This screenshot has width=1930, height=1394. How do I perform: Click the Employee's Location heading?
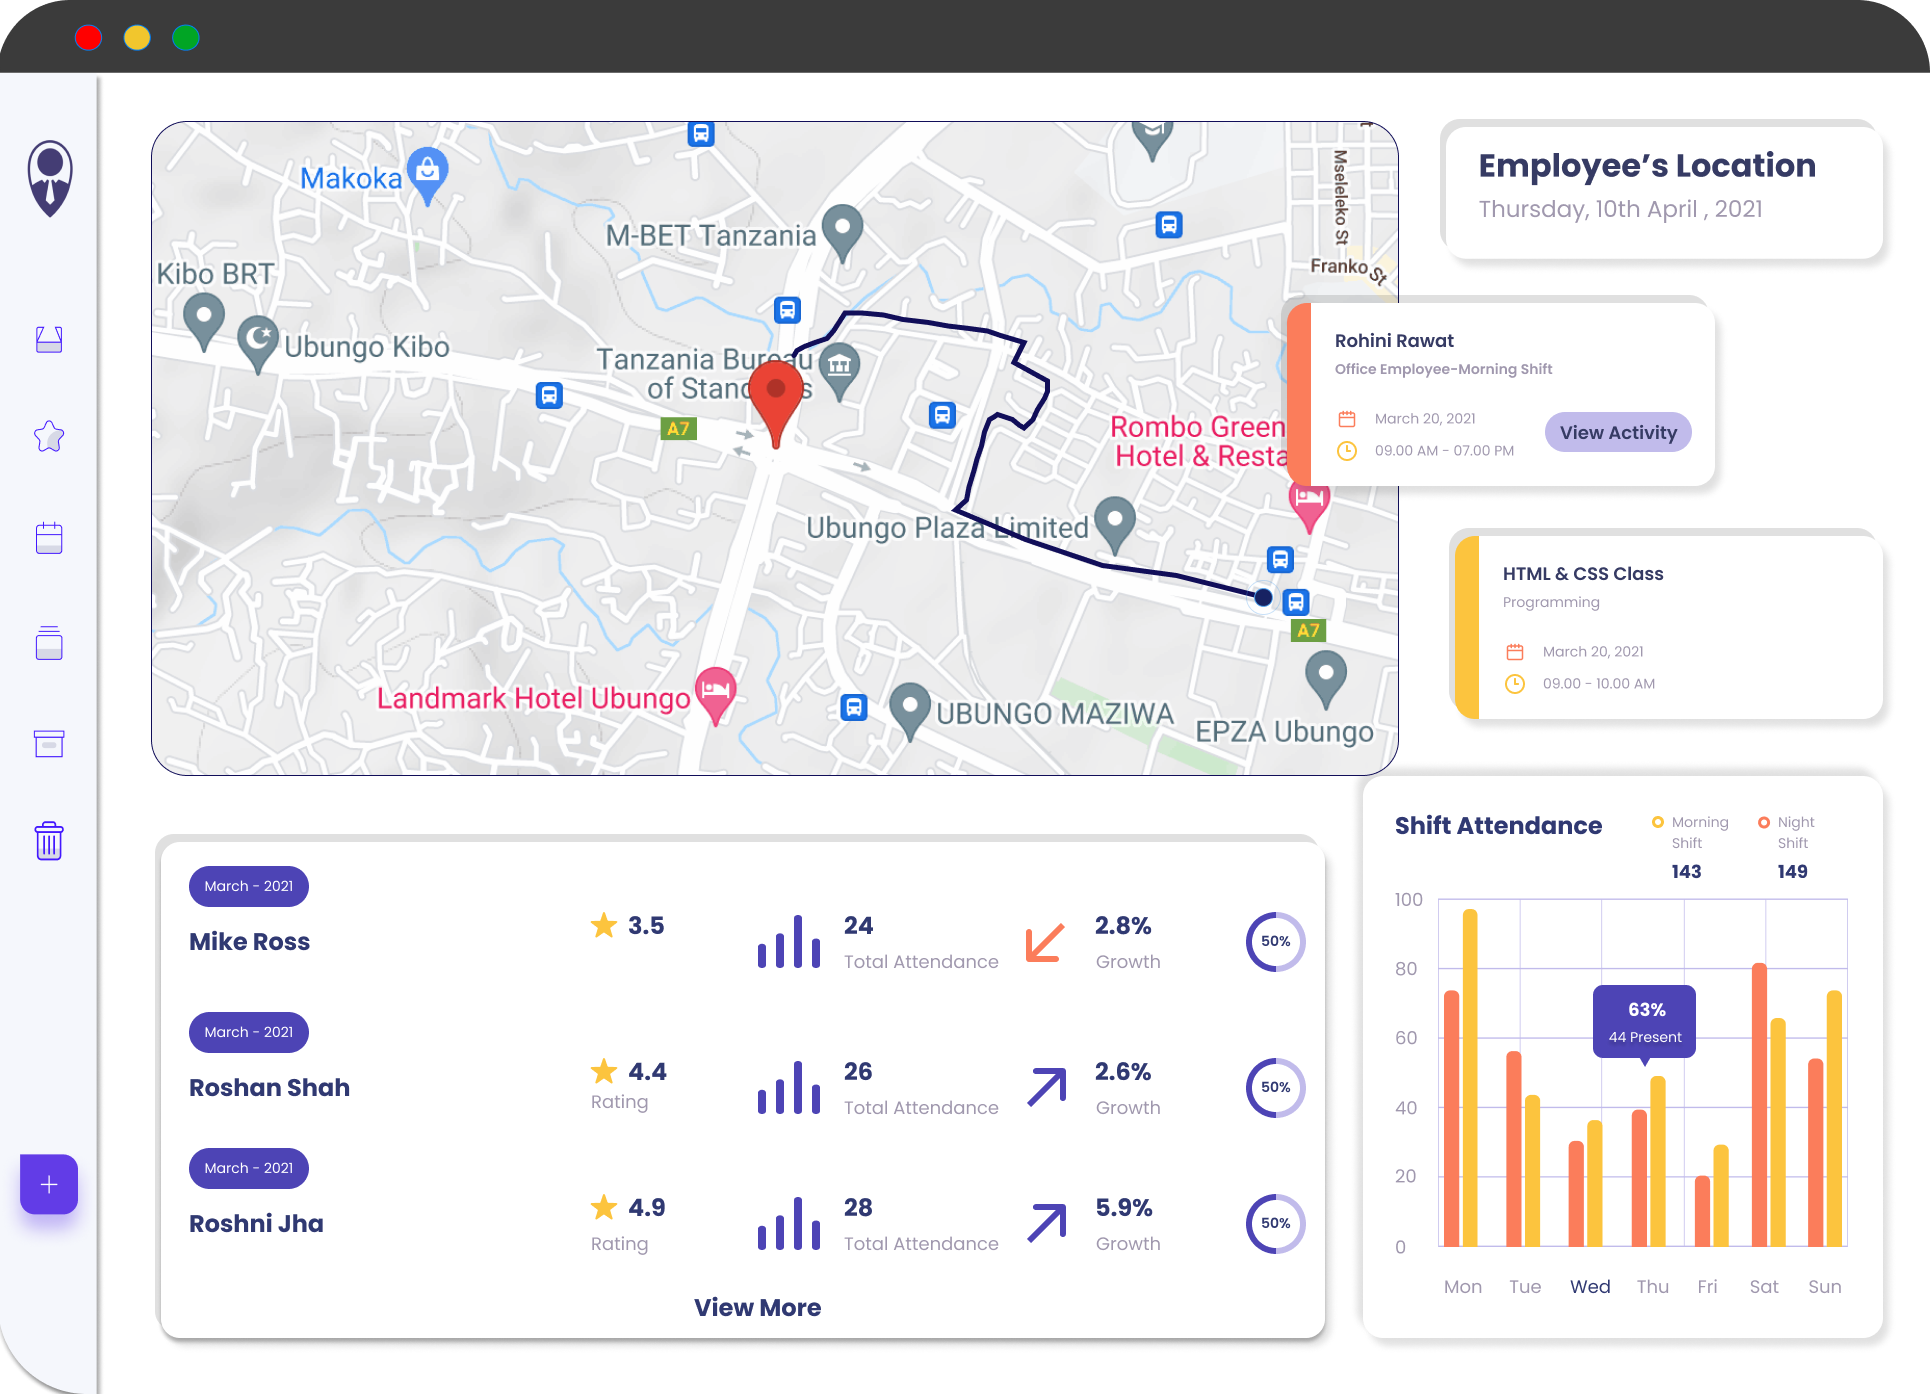[x=1647, y=166]
